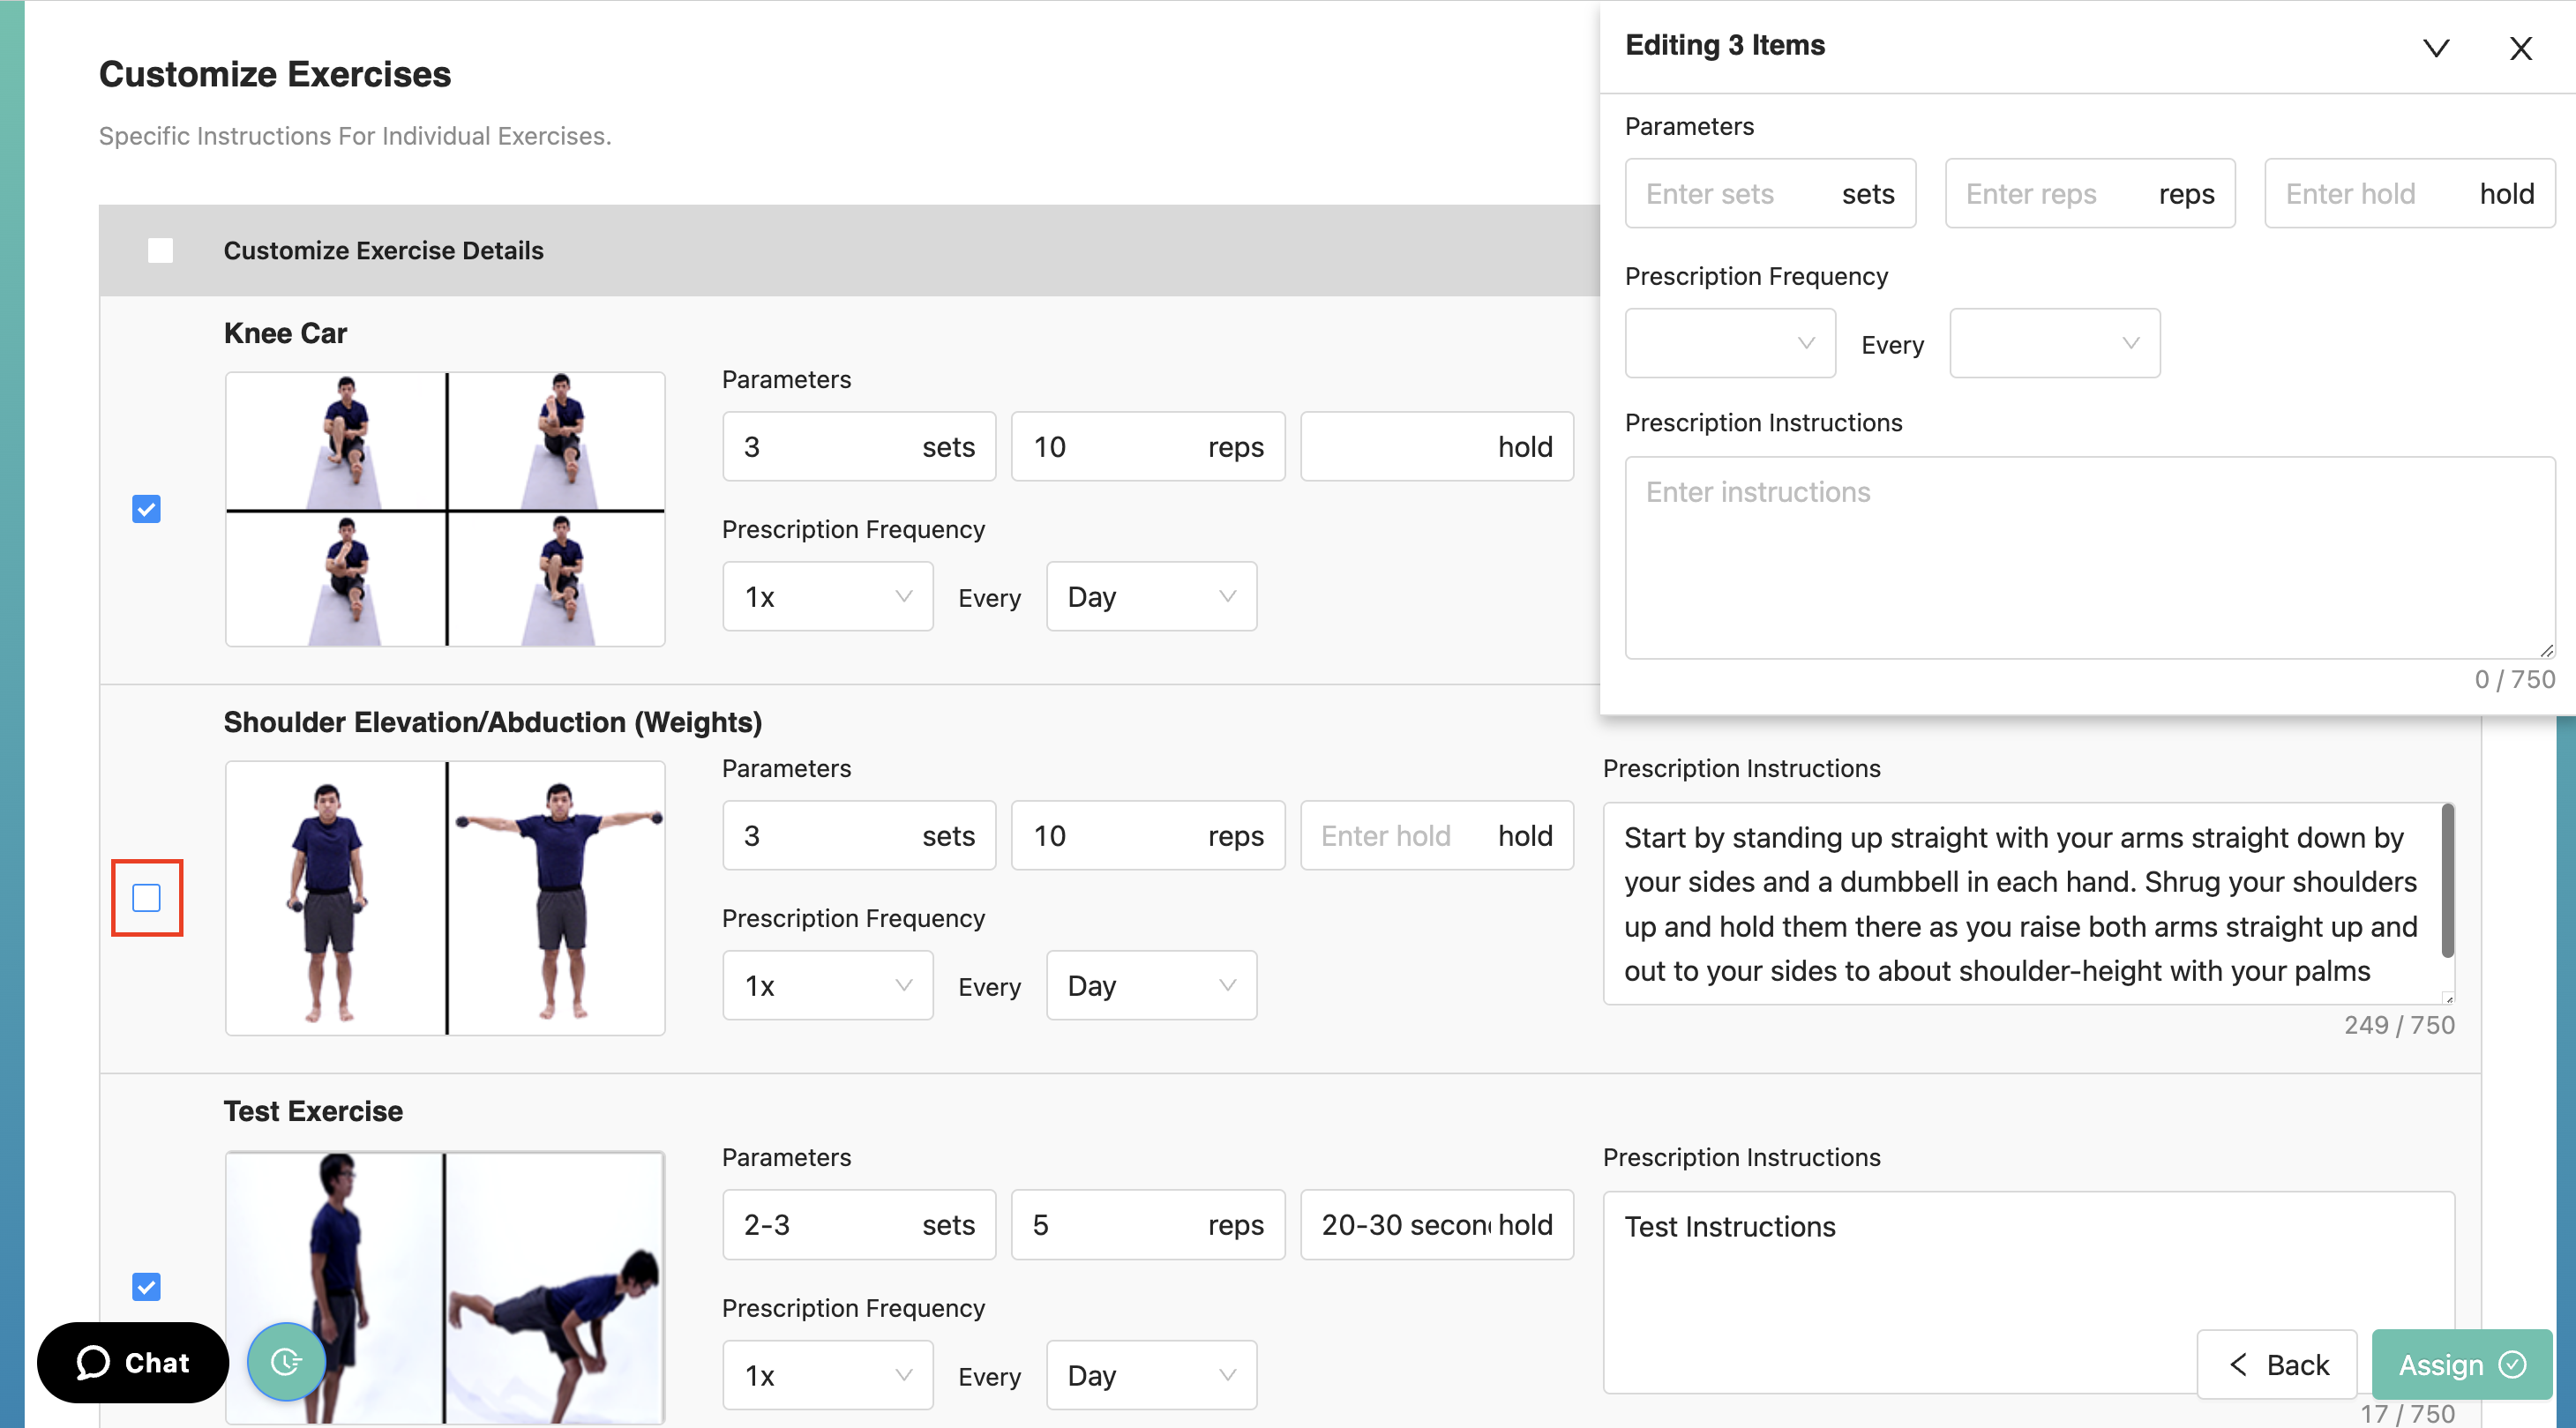Image resolution: width=2576 pixels, height=1428 pixels.
Task: Open bulk edit frequency count dropdown
Action: coord(1729,343)
